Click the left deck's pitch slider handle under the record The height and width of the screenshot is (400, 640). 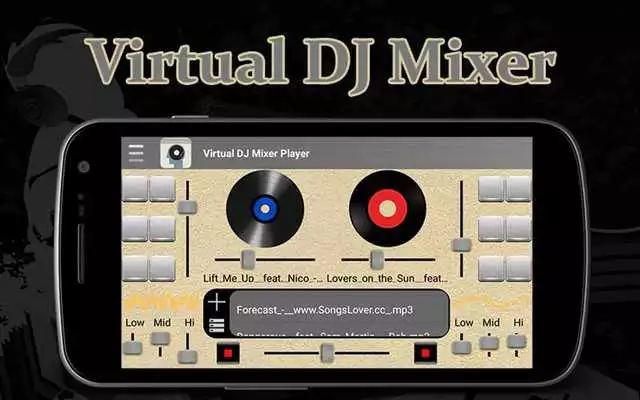click(x=248, y=259)
